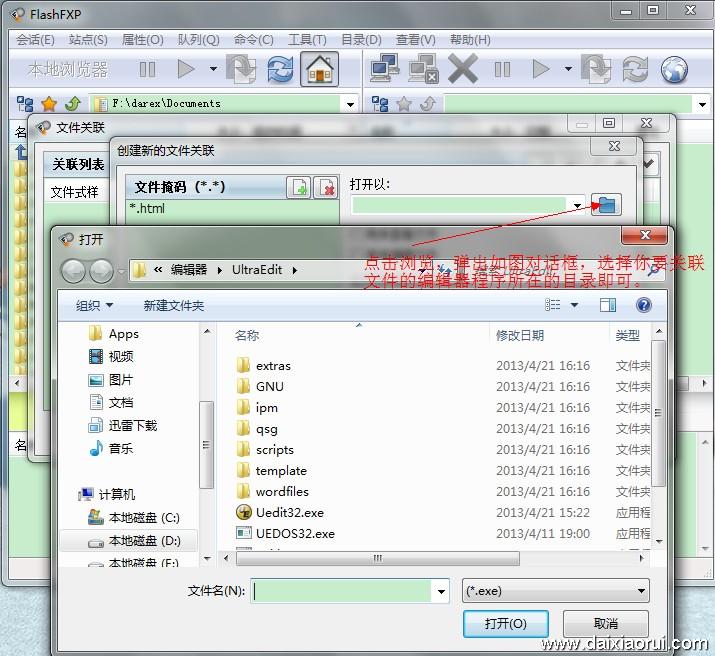The image size is (715, 656).
Task: Click the local pane play button
Action: tap(186, 69)
